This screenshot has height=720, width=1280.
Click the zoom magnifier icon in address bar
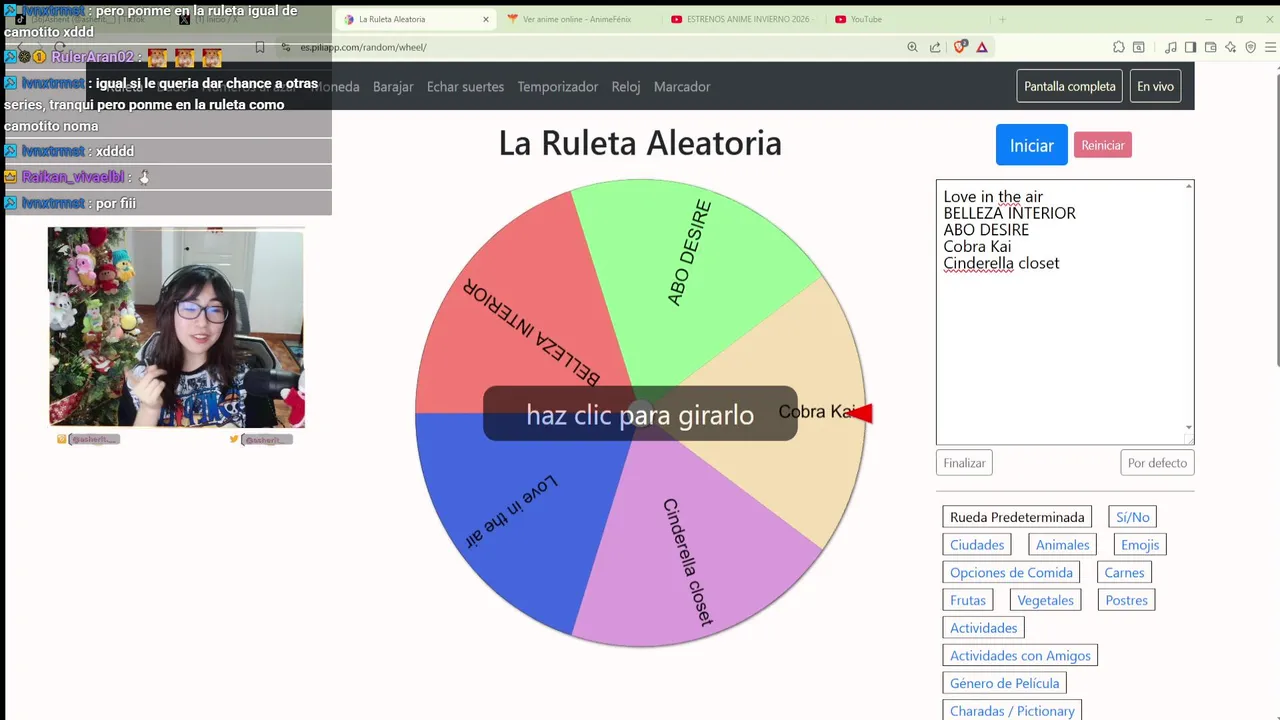coord(912,47)
